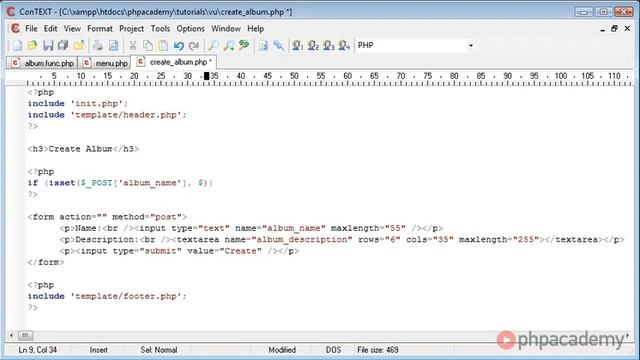The height and width of the screenshot is (360, 640).
Task: Click the form action method="post" line
Action: 107,217
